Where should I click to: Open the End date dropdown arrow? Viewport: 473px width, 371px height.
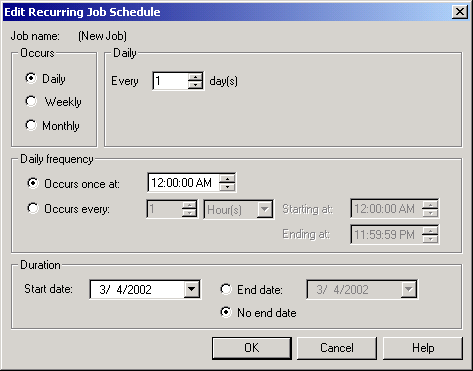[x=409, y=289]
